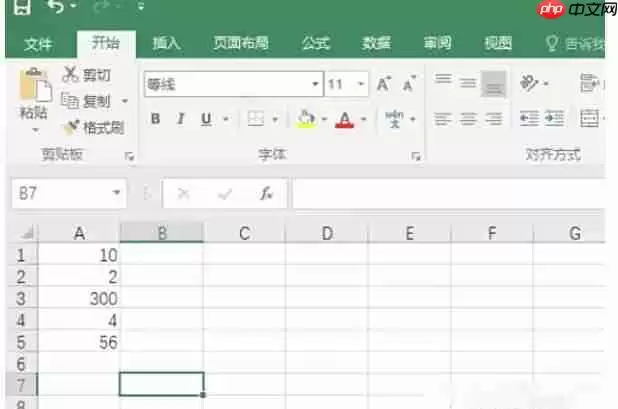
Task: Select column header C
Action: (x=244, y=233)
